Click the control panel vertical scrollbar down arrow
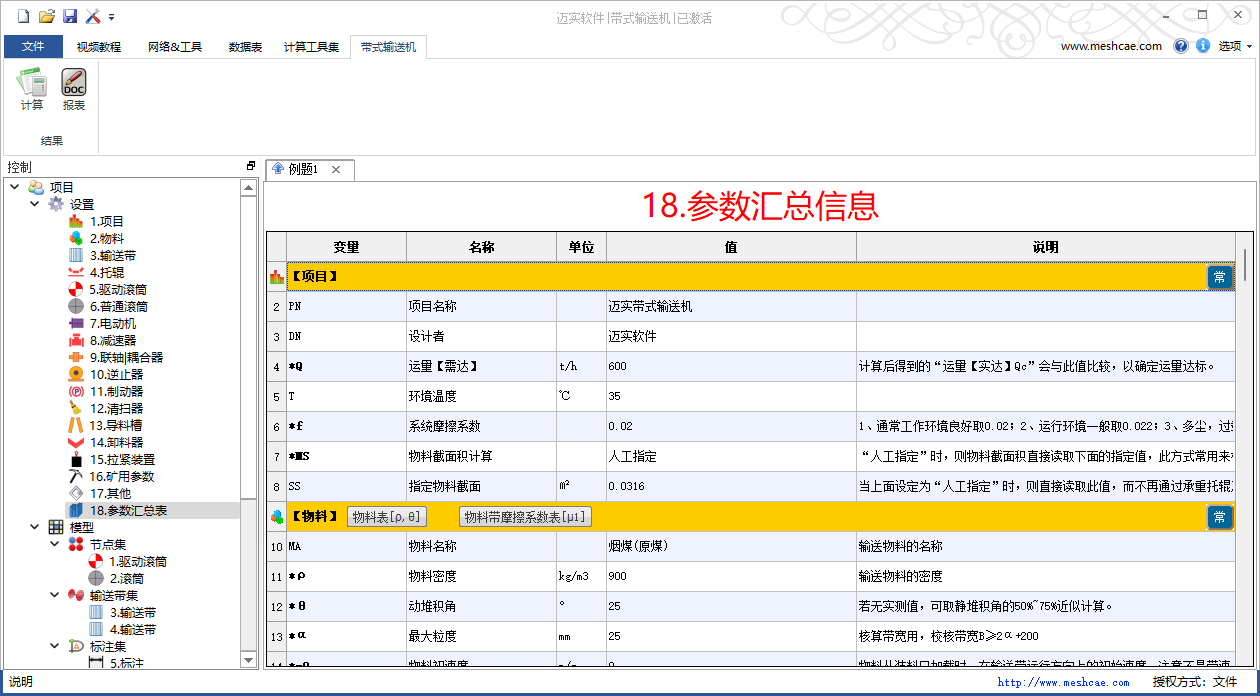 point(249,659)
